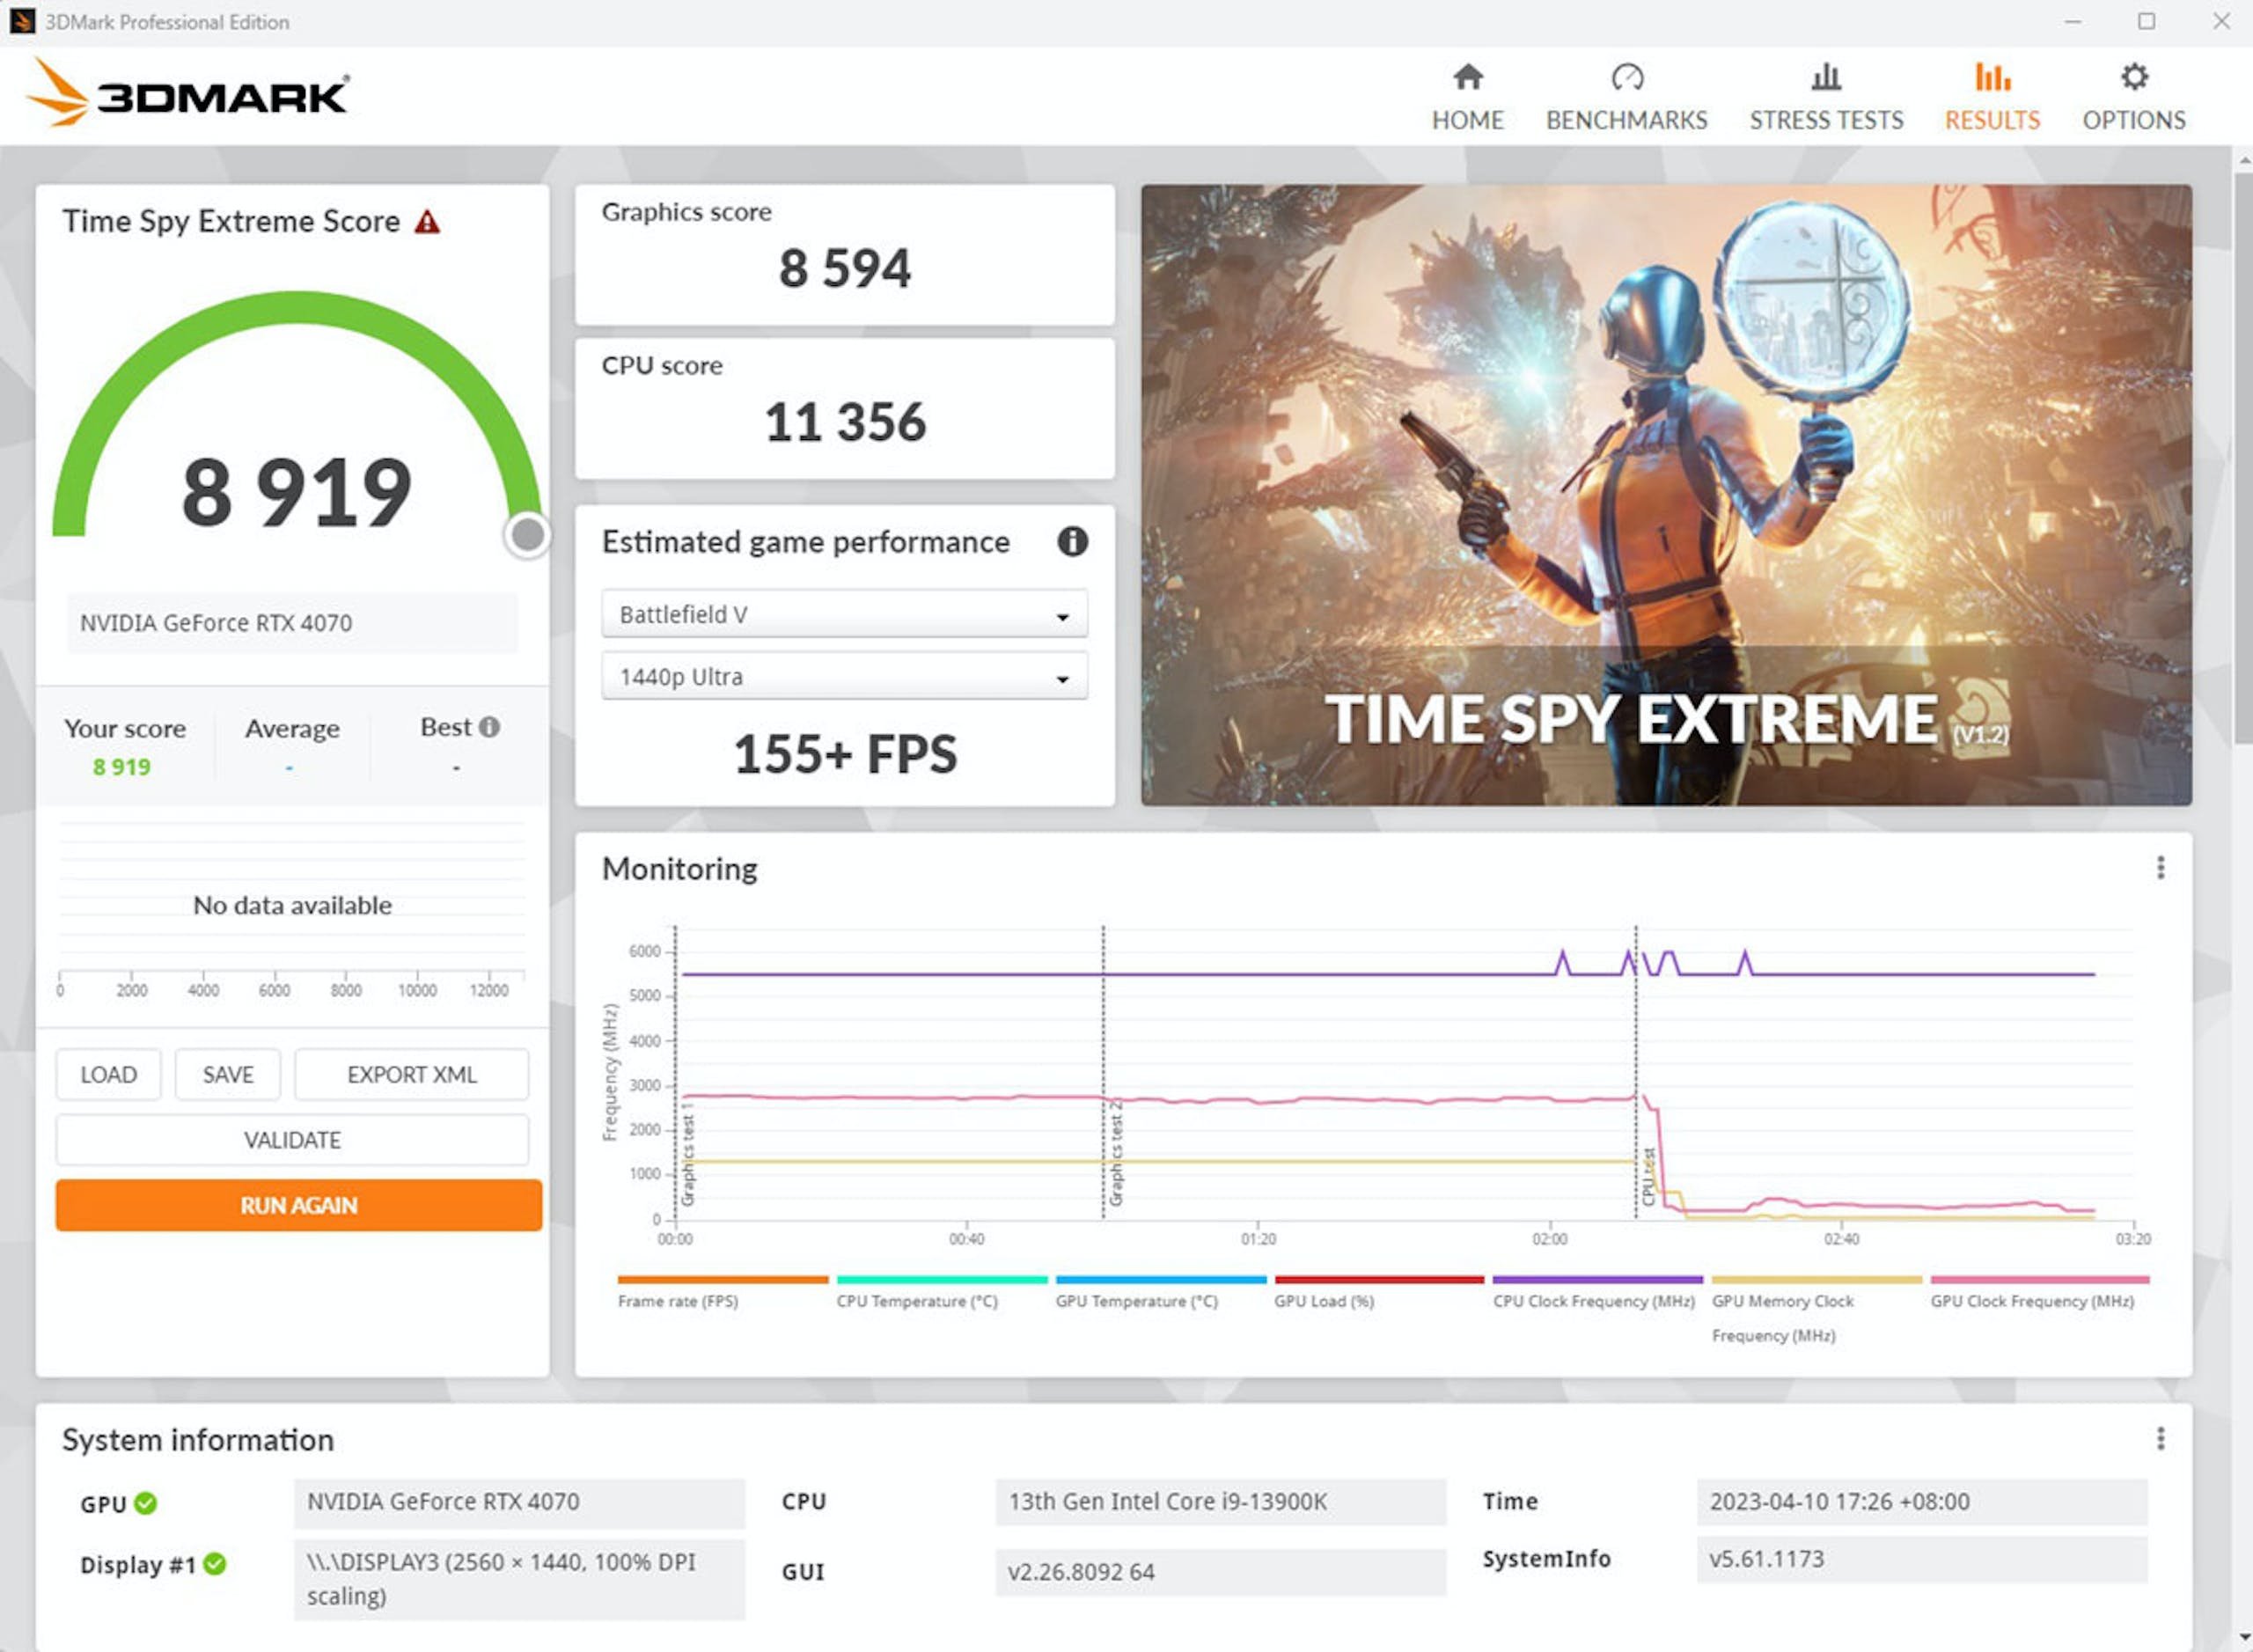Click the scrollbar up arrow
Viewport: 2253px width, 1652px height.
[x=2243, y=159]
